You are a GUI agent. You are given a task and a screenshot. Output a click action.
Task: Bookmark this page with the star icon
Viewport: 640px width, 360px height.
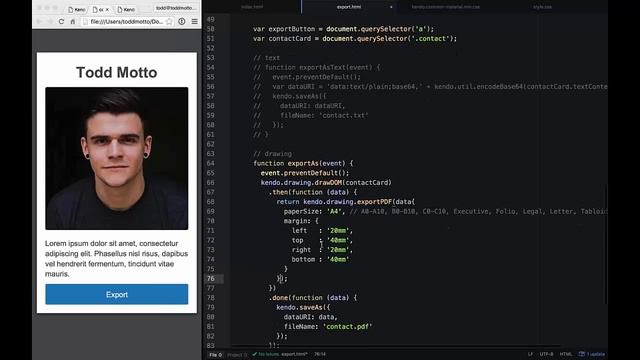pos(169,22)
